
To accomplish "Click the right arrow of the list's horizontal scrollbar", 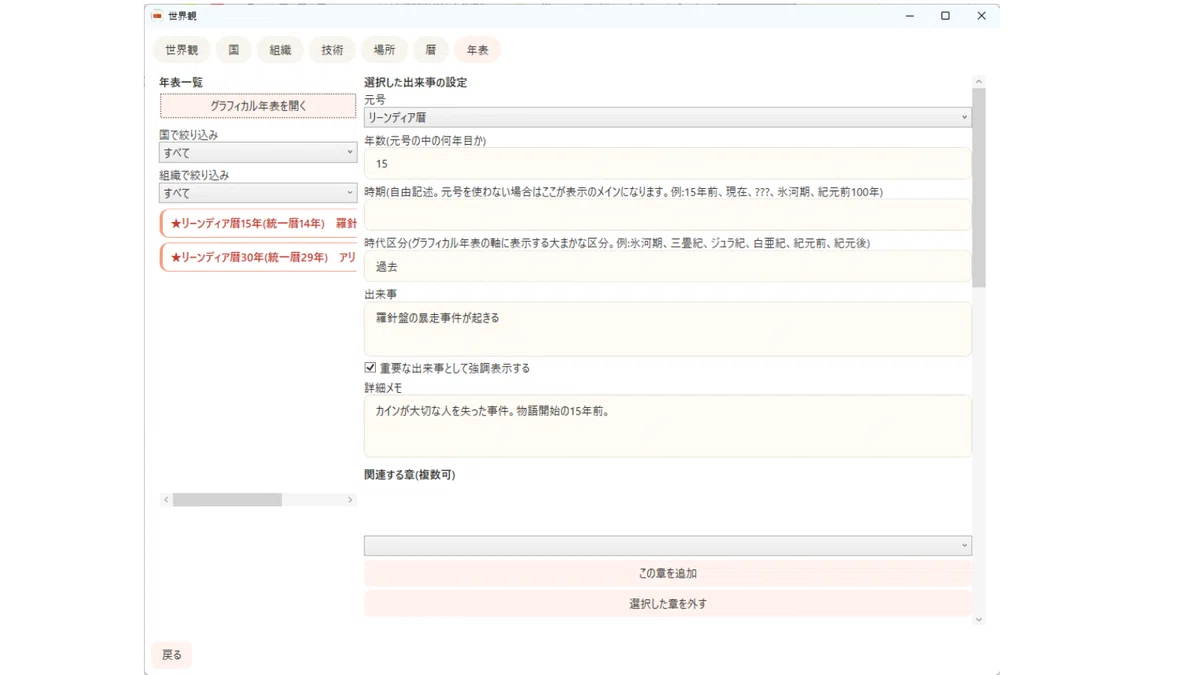I will click(350, 500).
